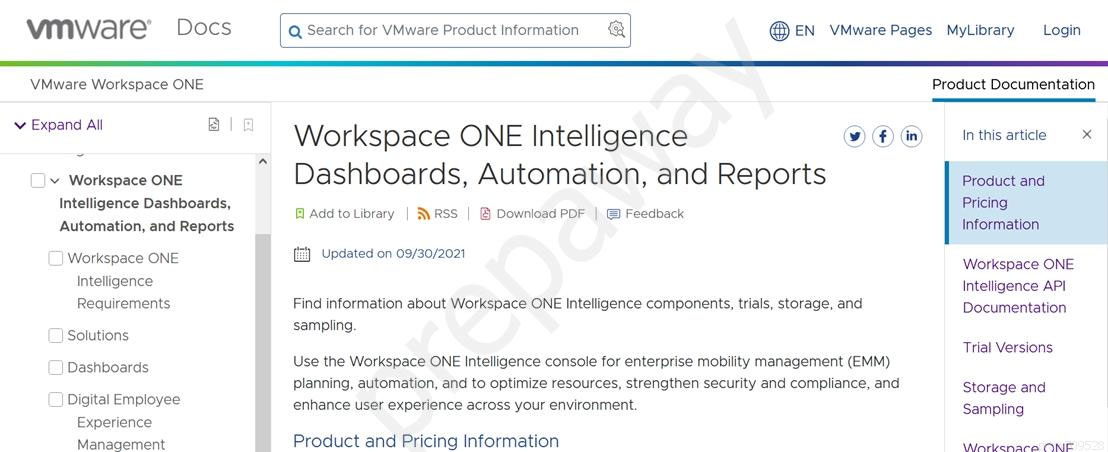Click the RSS feed icon
1108x452 pixels.
[x=423, y=213]
